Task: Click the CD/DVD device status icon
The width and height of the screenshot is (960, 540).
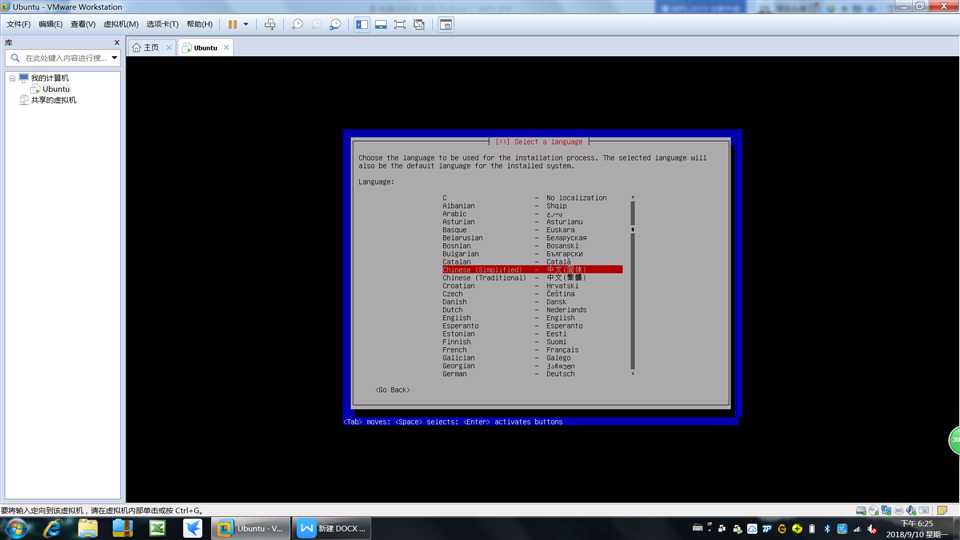Action: click(874, 510)
